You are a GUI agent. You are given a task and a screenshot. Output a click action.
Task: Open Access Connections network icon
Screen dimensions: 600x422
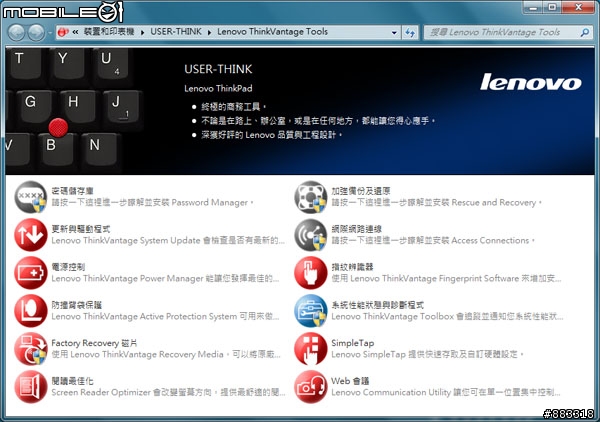310,235
